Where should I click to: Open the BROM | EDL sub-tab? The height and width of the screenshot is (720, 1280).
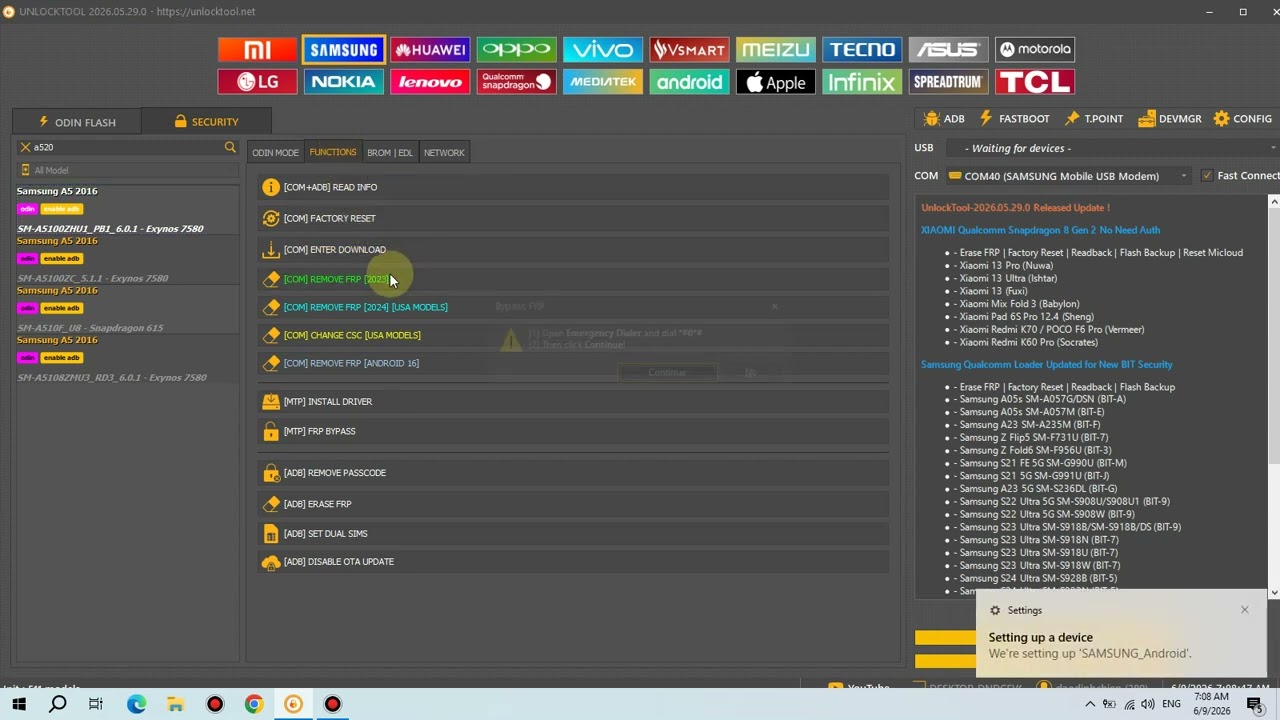click(x=390, y=153)
